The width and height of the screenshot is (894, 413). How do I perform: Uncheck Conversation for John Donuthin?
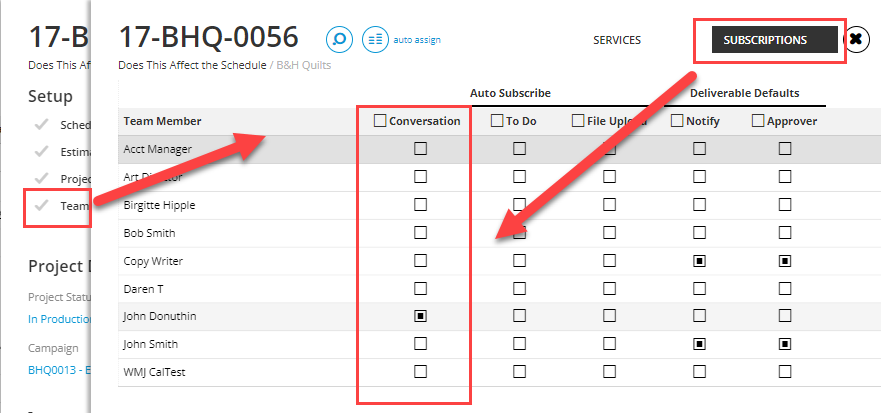pyautogui.click(x=420, y=315)
